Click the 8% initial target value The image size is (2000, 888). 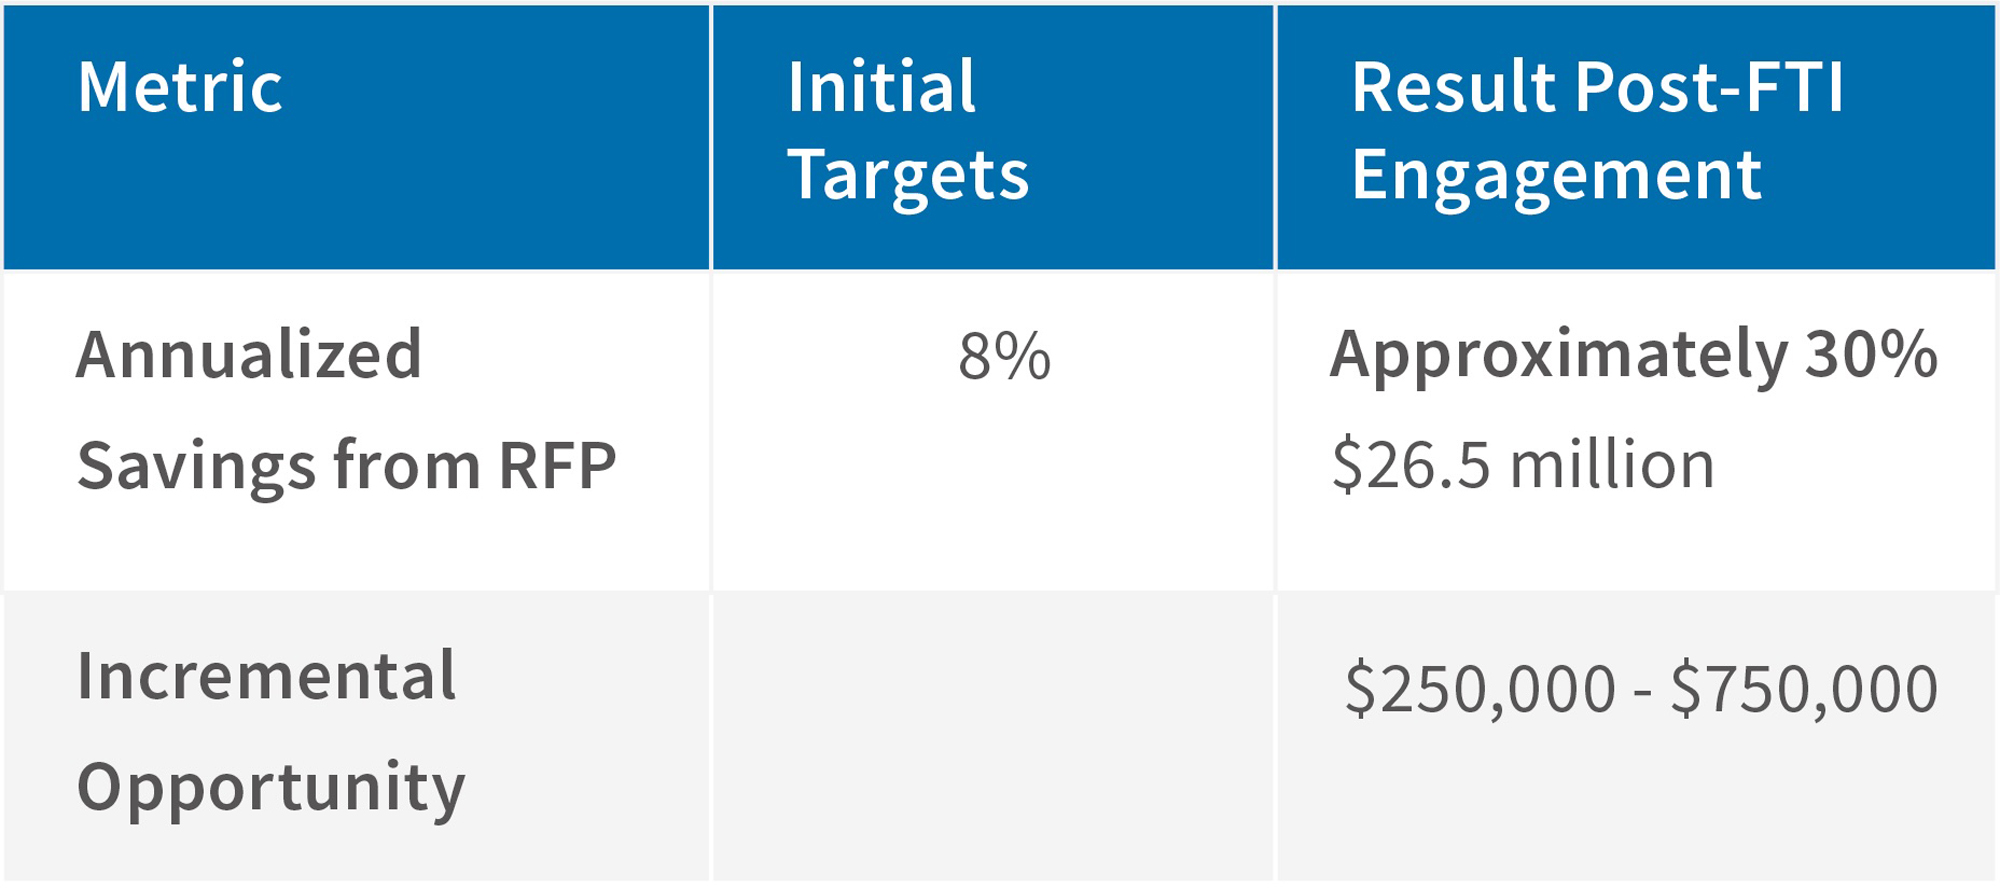[x=1004, y=357]
